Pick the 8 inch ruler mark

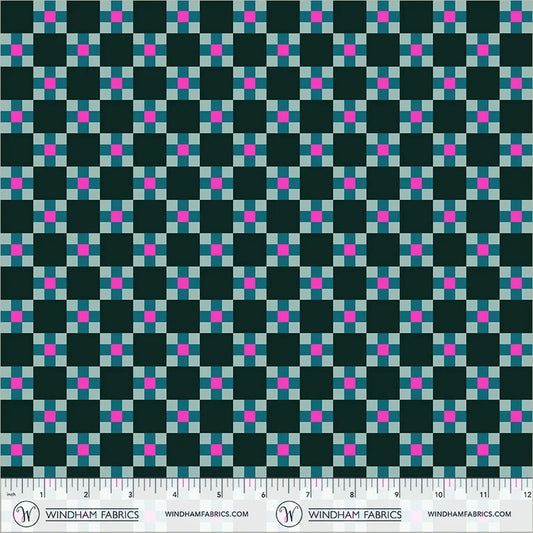coord(352,495)
